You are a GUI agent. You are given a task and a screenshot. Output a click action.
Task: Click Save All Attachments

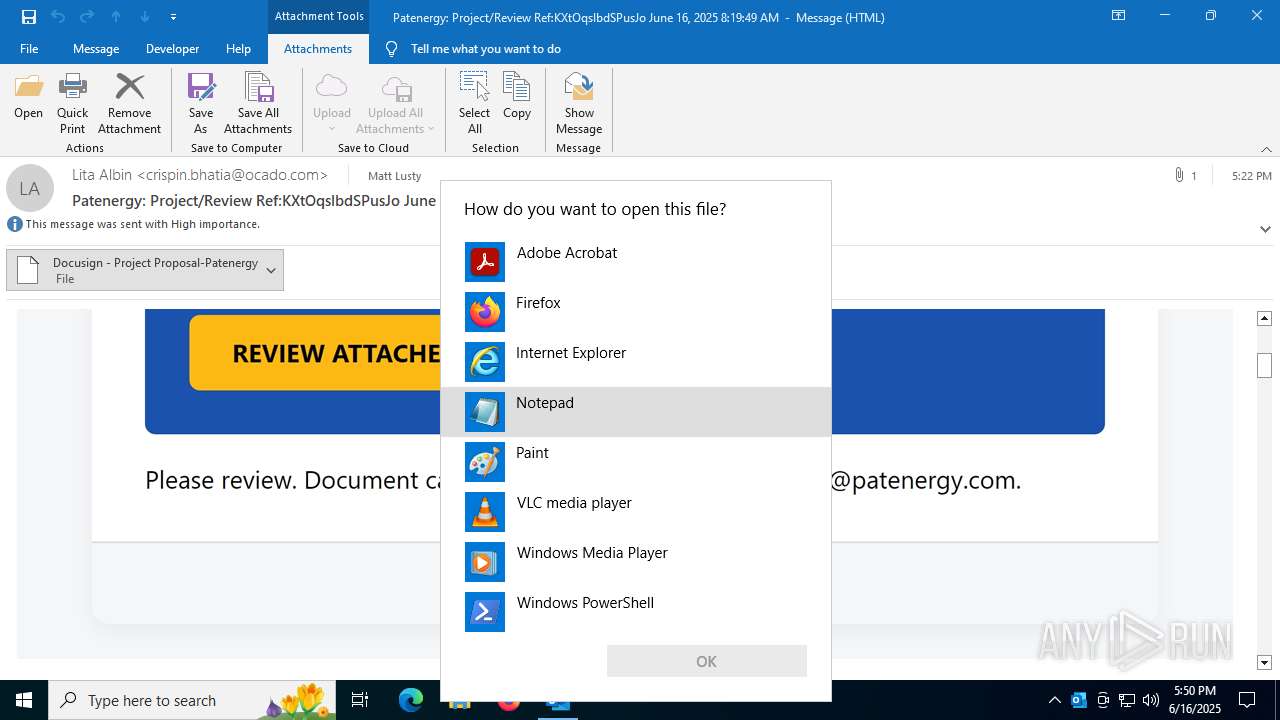(258, 103)
